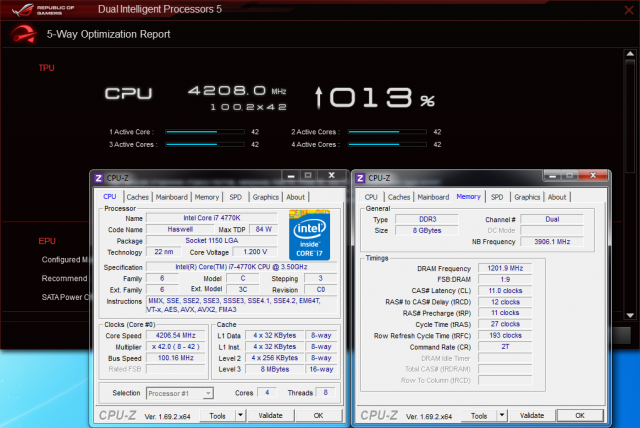This screenshot has height=428, width=640.
Task: Click the Intel inside Core i7 logo
Action: (x=309, y=235)
